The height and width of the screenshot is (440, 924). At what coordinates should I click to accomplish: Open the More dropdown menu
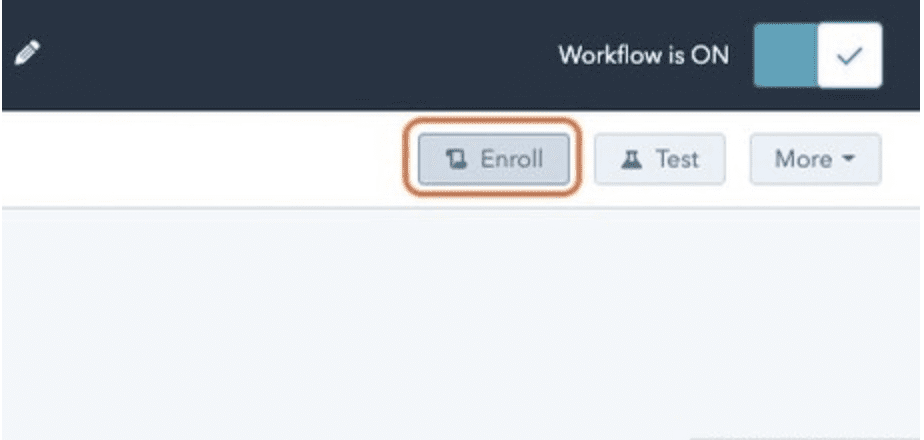pyautogui.click(x=815, y=159)
